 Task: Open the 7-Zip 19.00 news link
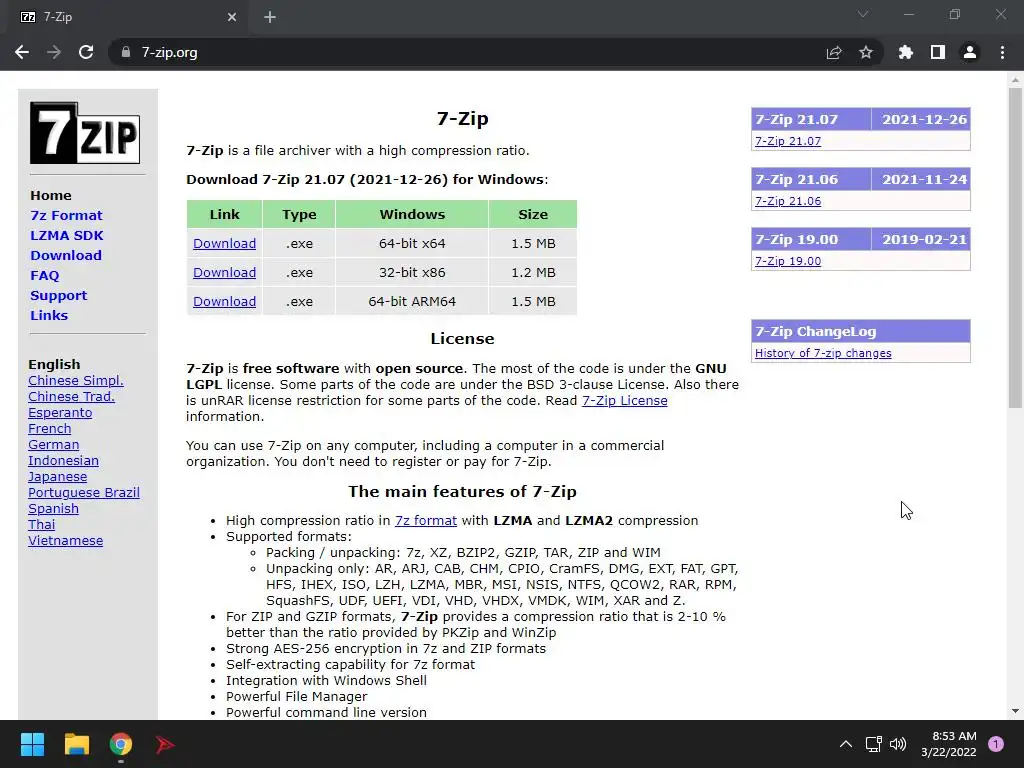click(x=788, y=261)
